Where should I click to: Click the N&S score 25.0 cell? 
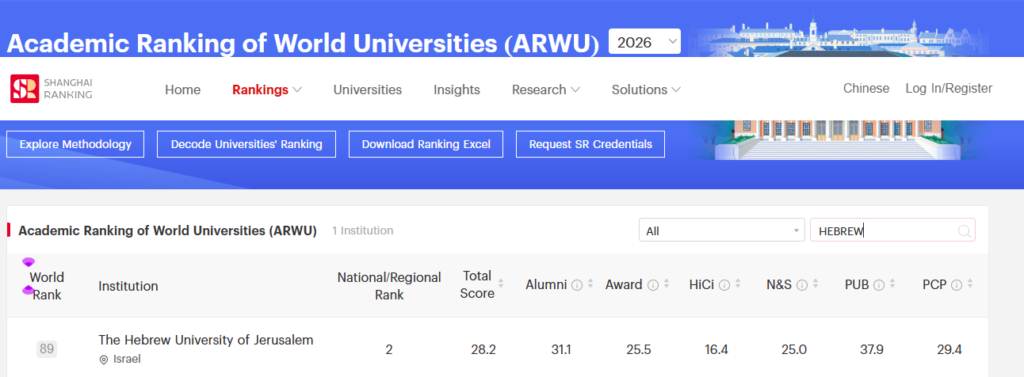point(793,350)
